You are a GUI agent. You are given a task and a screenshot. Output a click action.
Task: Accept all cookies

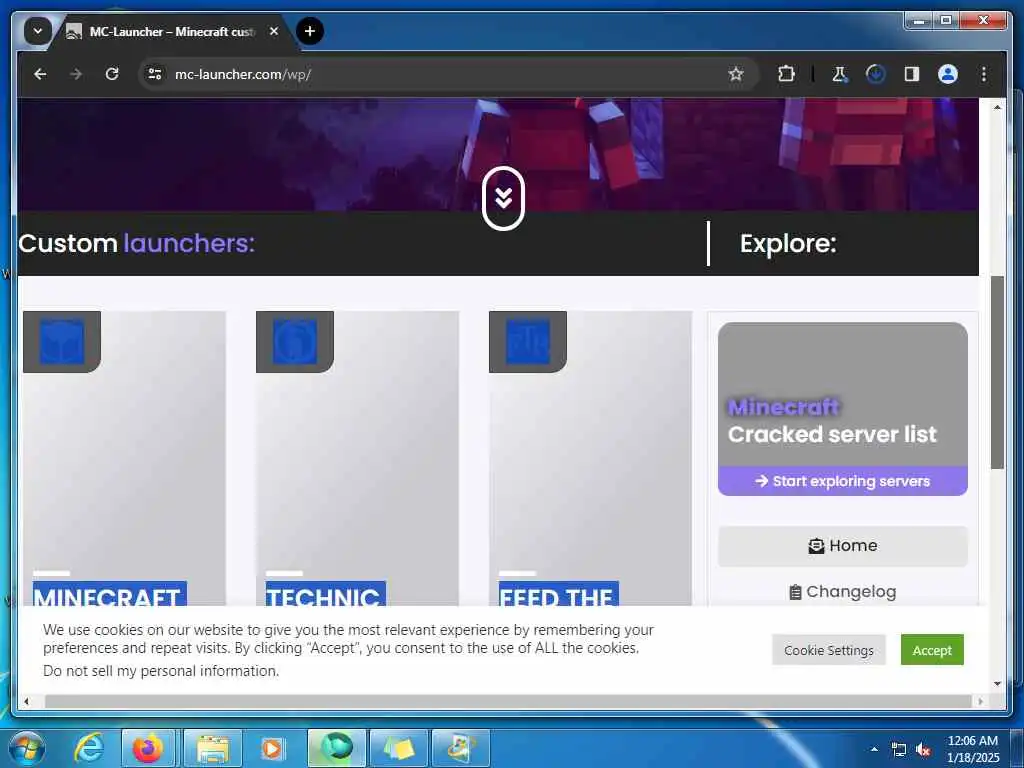[x=932, y=650]
